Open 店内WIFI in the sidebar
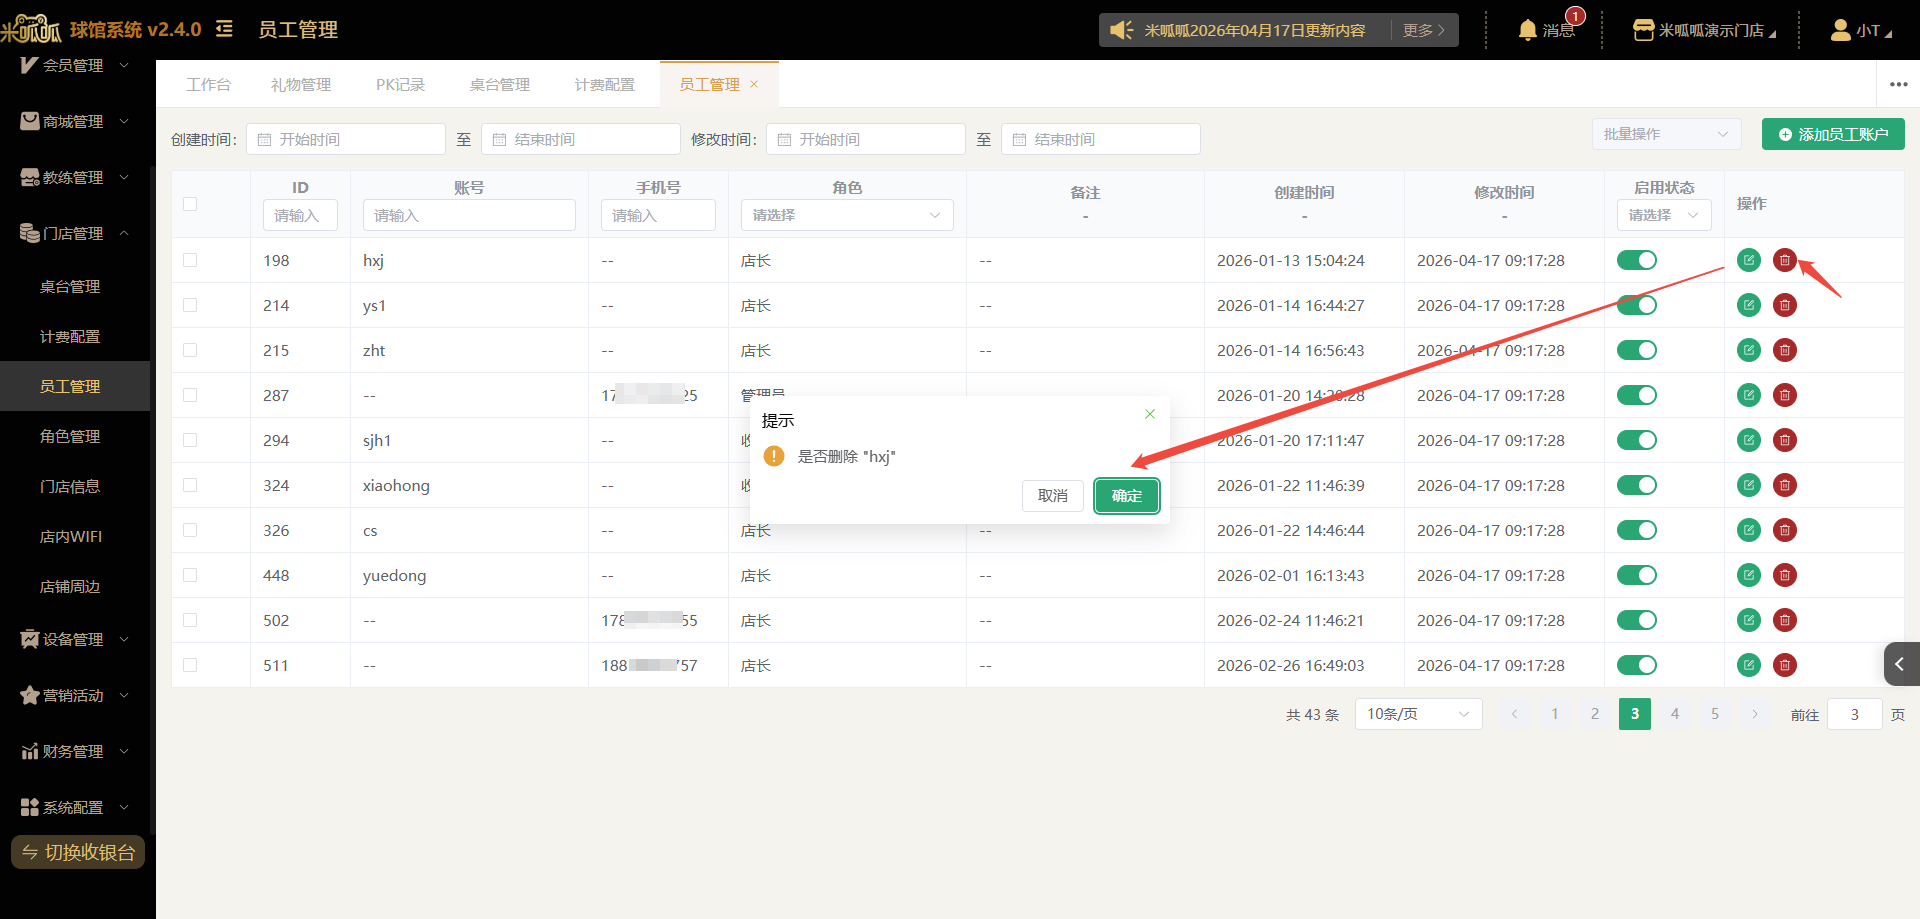 75,536
